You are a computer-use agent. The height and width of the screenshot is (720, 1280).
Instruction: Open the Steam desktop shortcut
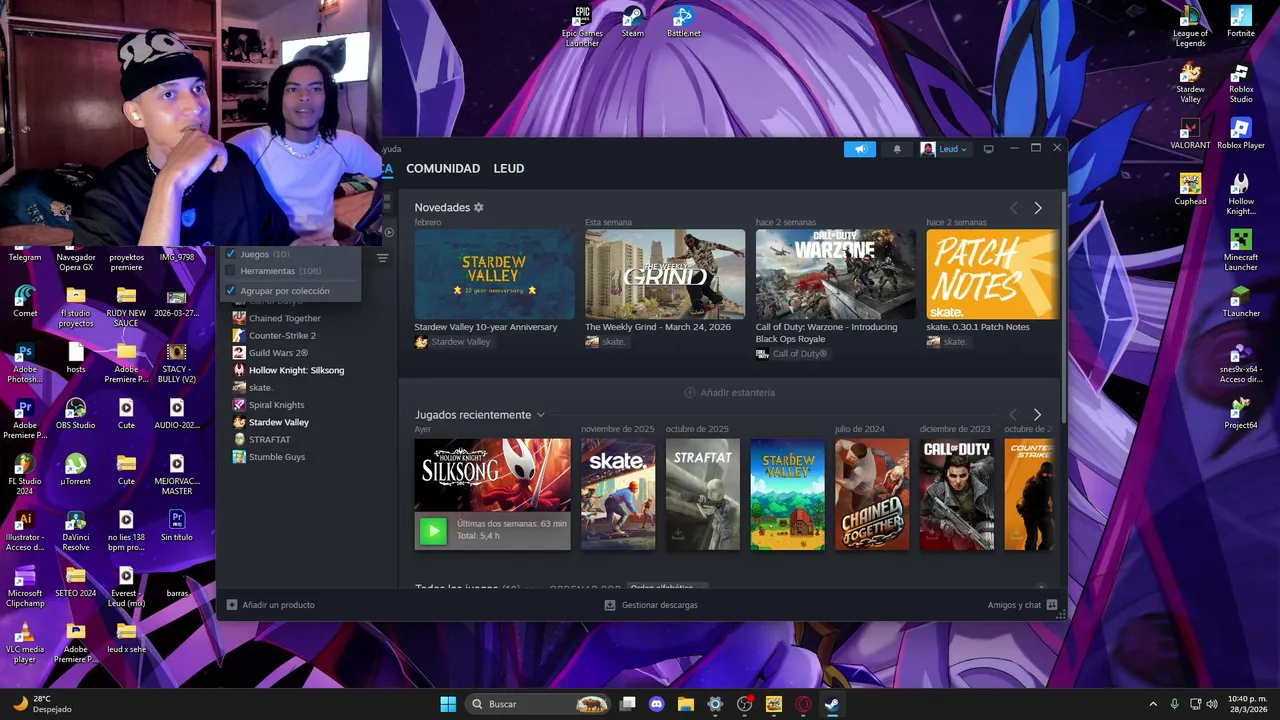633,22
